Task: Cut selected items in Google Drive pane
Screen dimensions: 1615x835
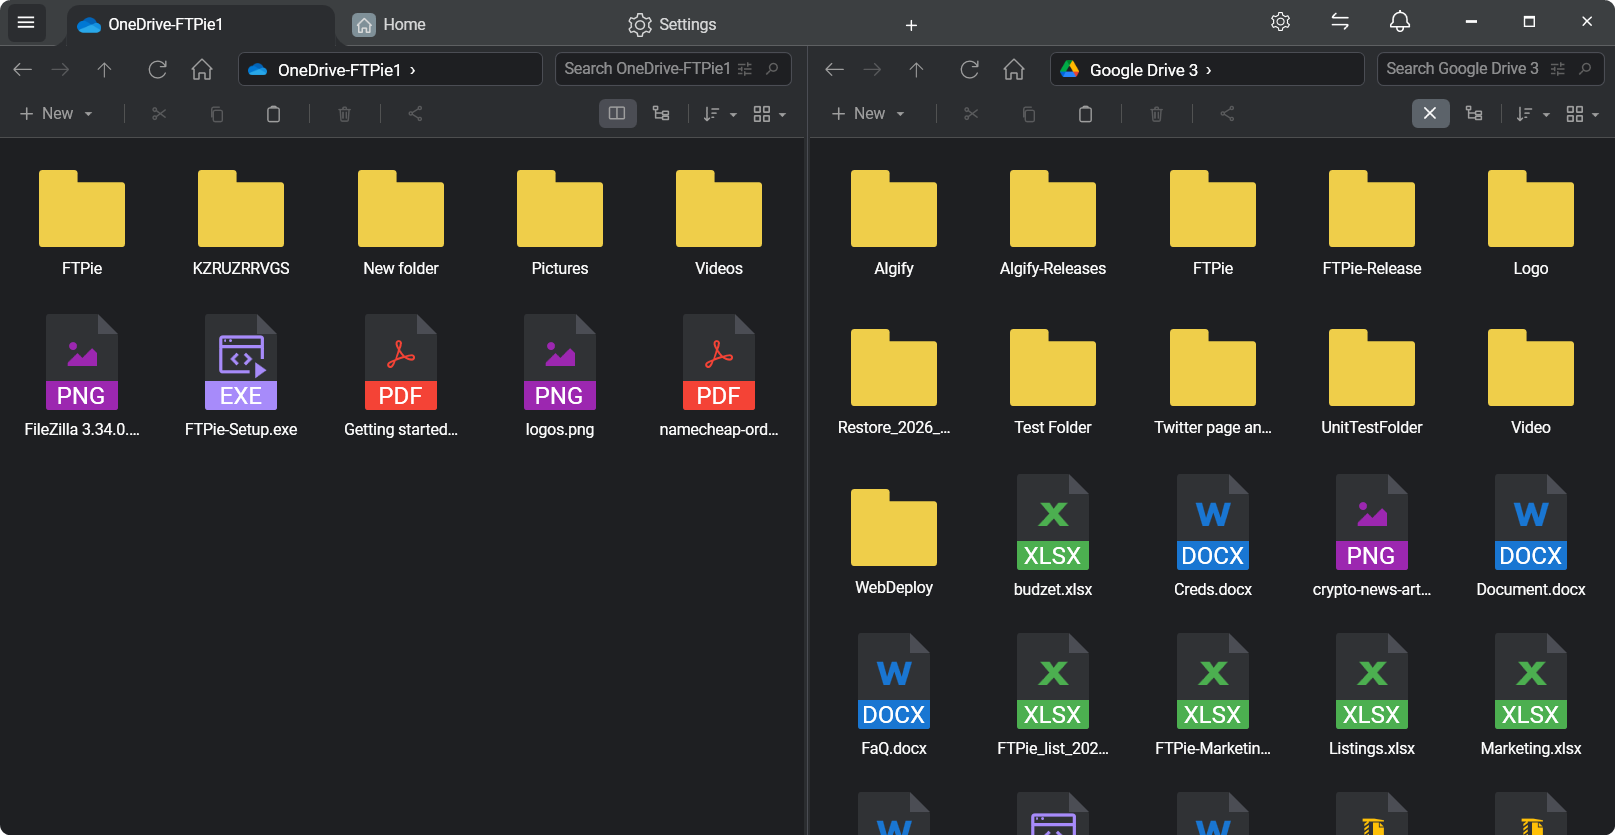Action: pyautogui.click(x=971, y=114)
